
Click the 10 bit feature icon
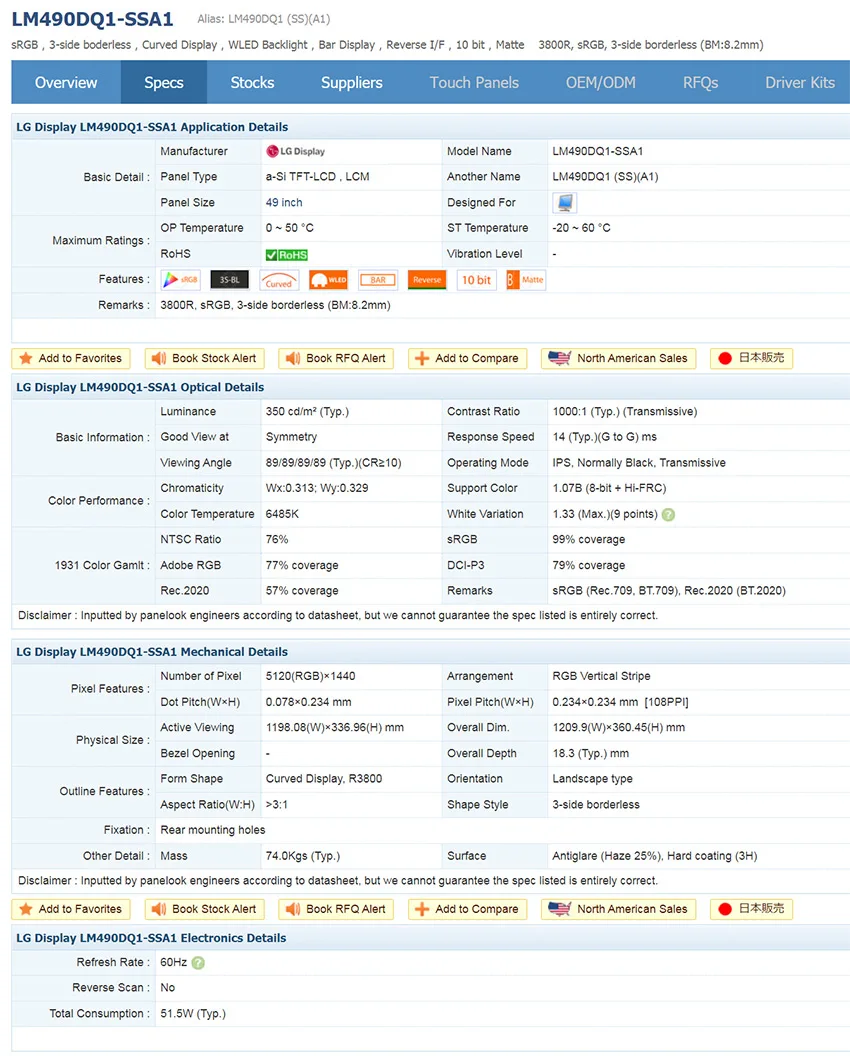pos(476,279)
